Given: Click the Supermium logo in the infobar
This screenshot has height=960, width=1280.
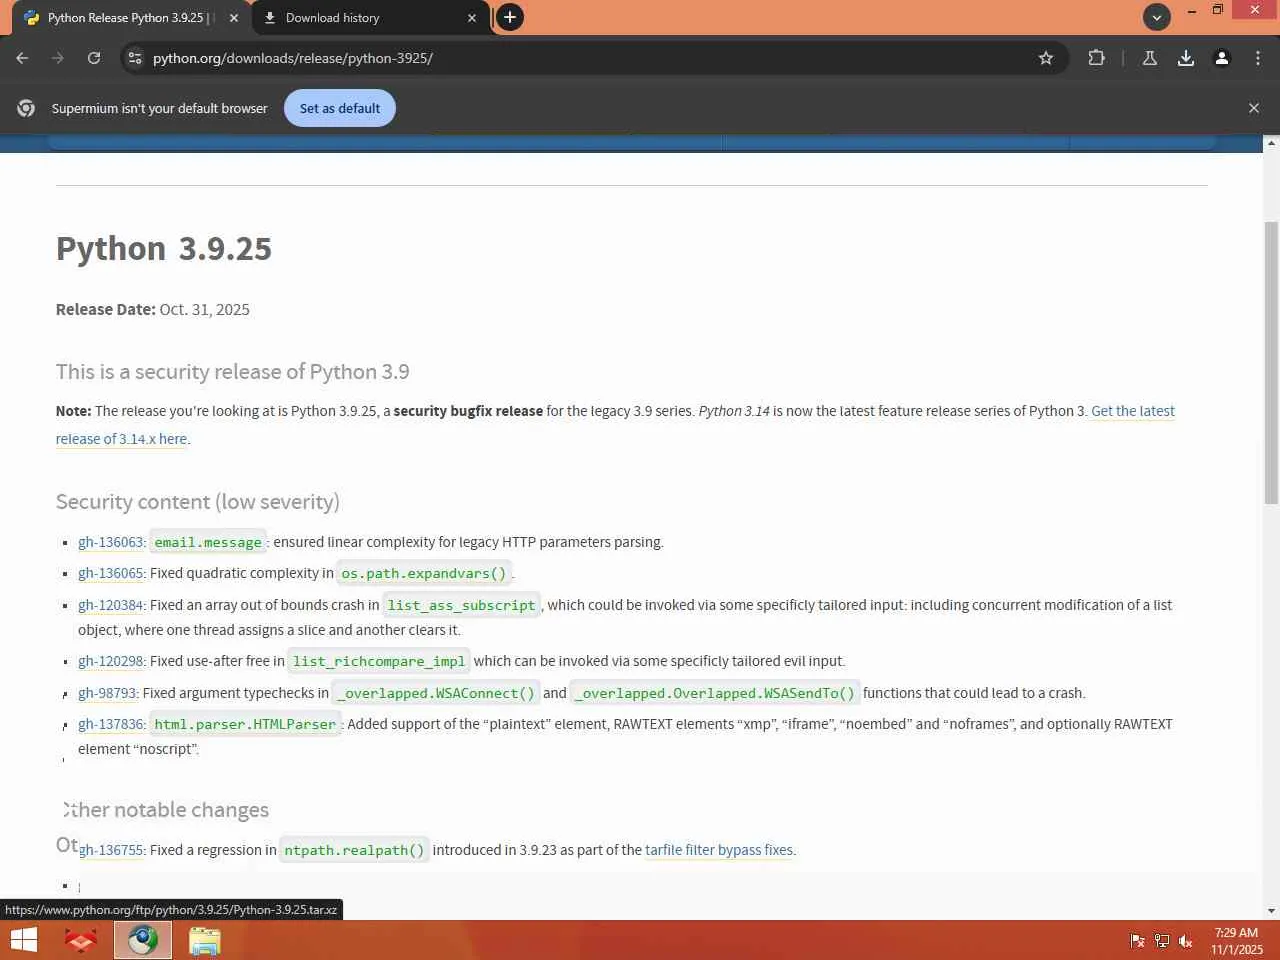Looking at the screenshot, I should [x=26, y=108].
